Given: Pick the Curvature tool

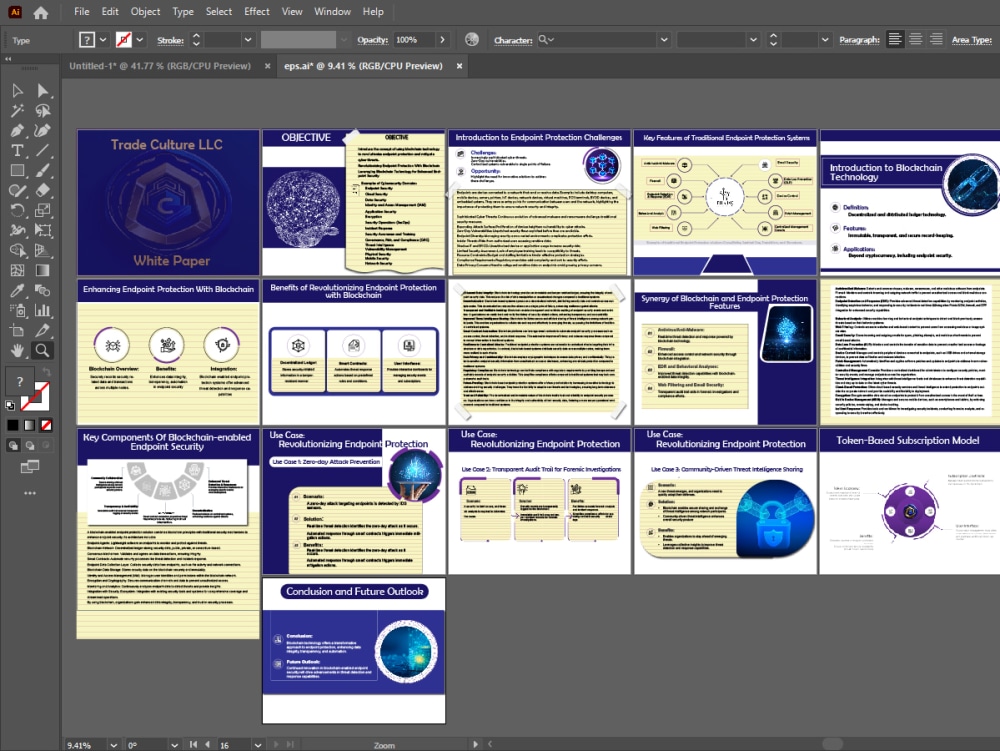Looking at the screenshot, I should (43, 131).
